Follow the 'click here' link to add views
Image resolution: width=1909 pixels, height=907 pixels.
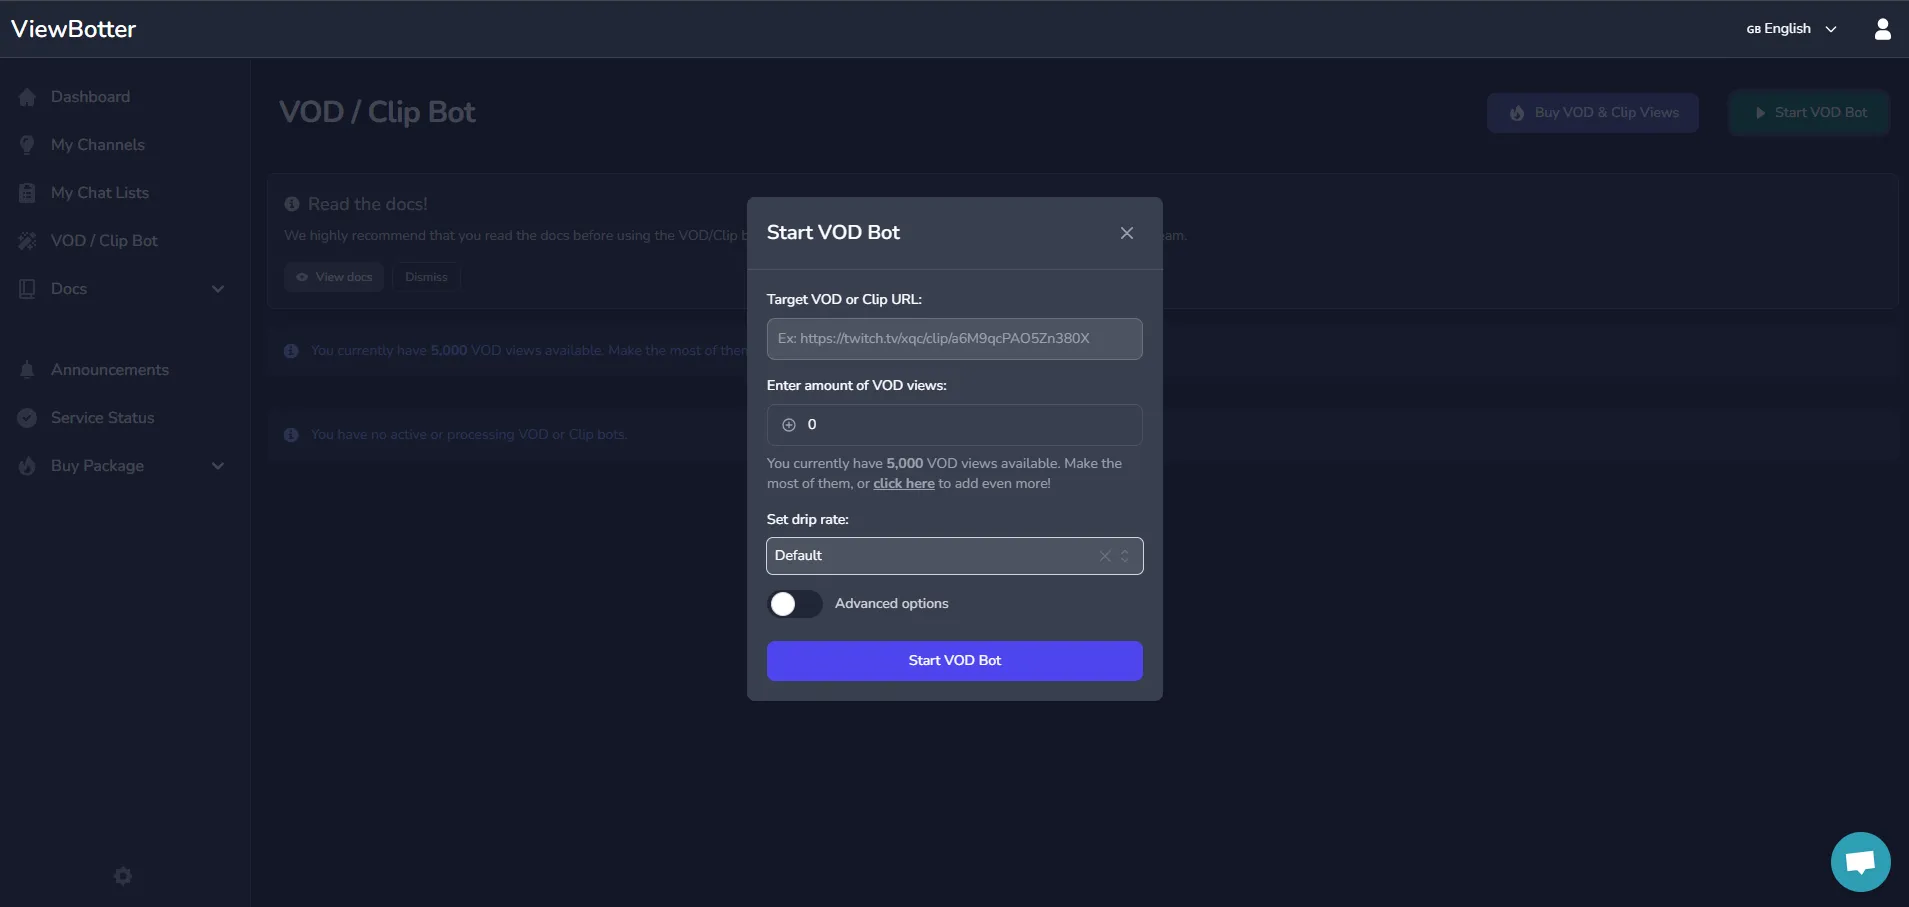903,482
